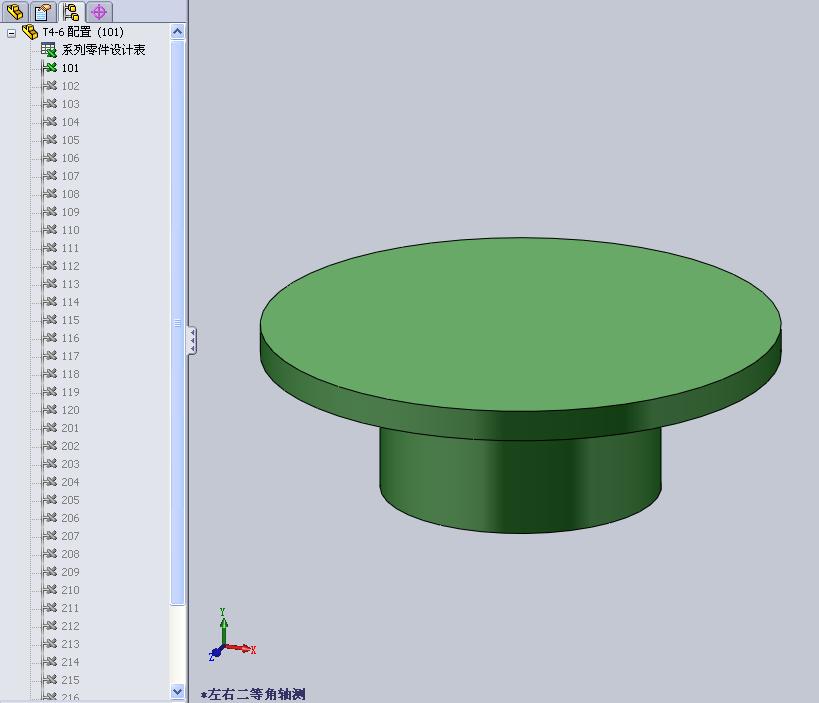Viewport: 819px width, 703px height.
Task: Click the icon beside configuration 117
Action: (50, 356)
